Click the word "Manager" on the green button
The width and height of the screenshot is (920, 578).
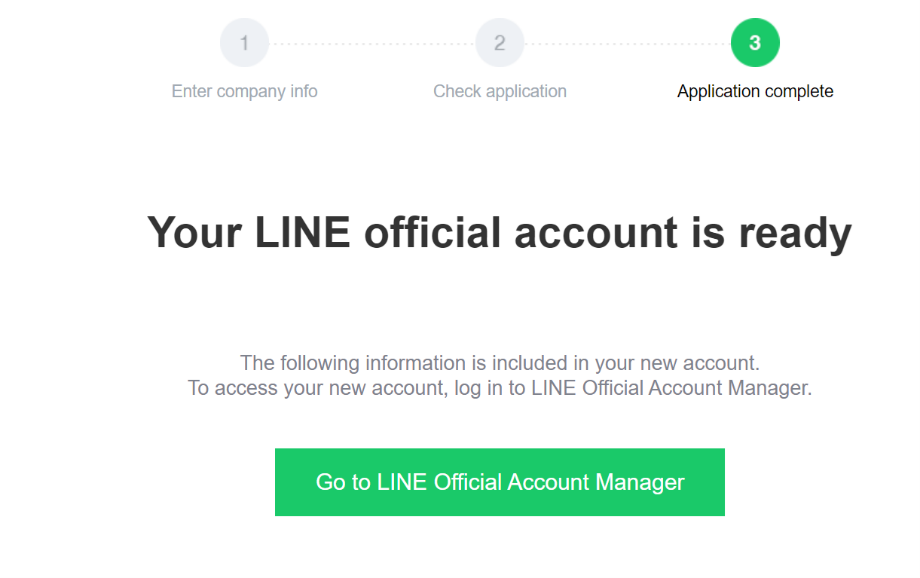(640, 482)
